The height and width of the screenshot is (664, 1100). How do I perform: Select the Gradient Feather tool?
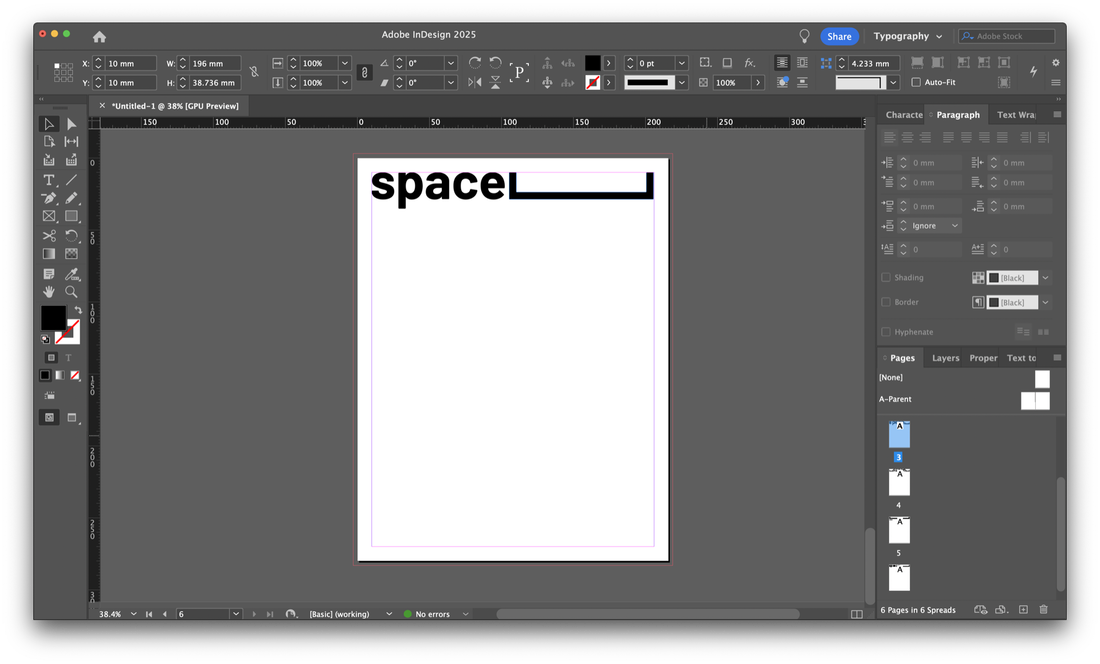(72, 254)
